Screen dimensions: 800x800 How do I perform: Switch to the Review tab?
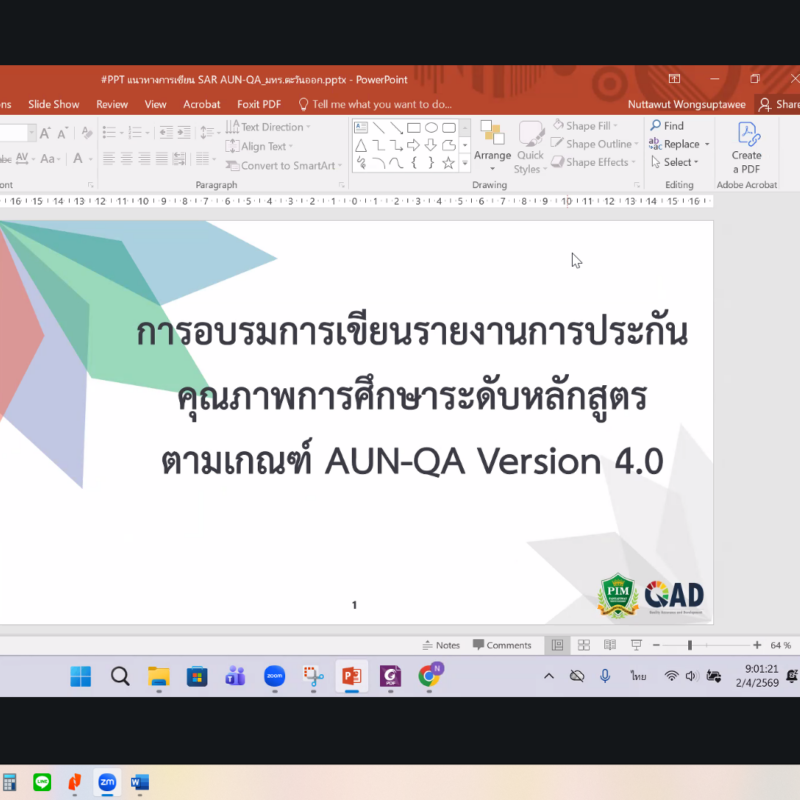pos(112,104)
